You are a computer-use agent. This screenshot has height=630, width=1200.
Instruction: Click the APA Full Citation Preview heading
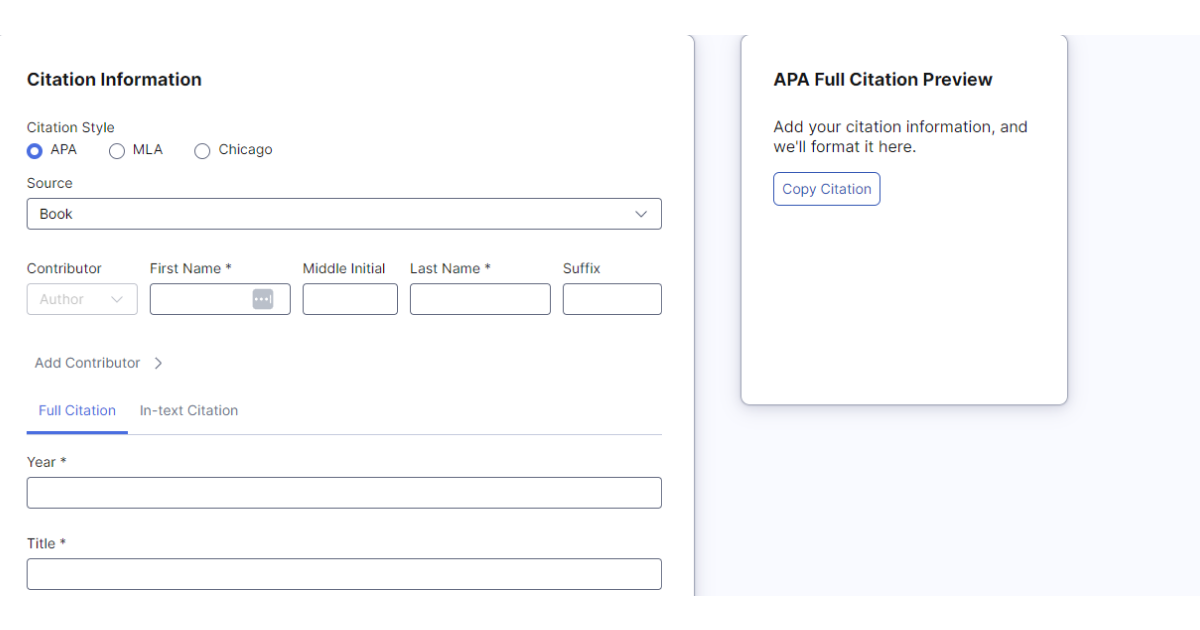883,80
